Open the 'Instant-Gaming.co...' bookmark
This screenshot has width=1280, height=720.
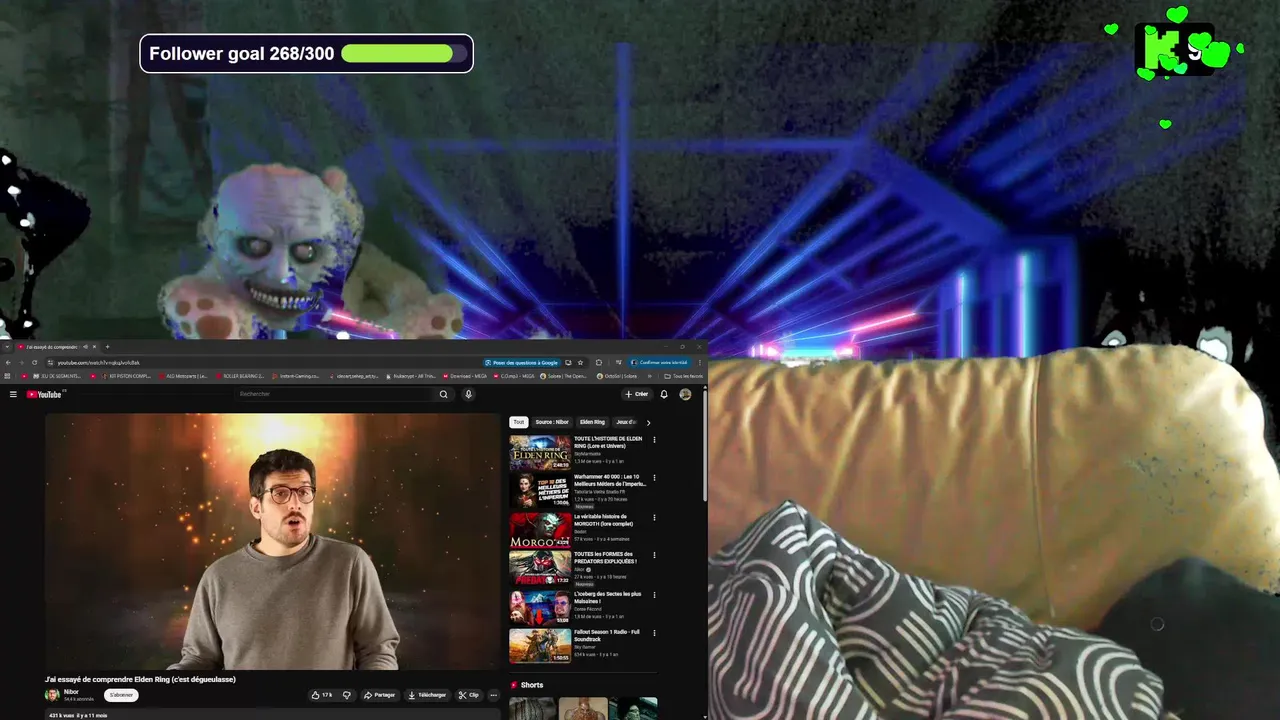point(295,376)
